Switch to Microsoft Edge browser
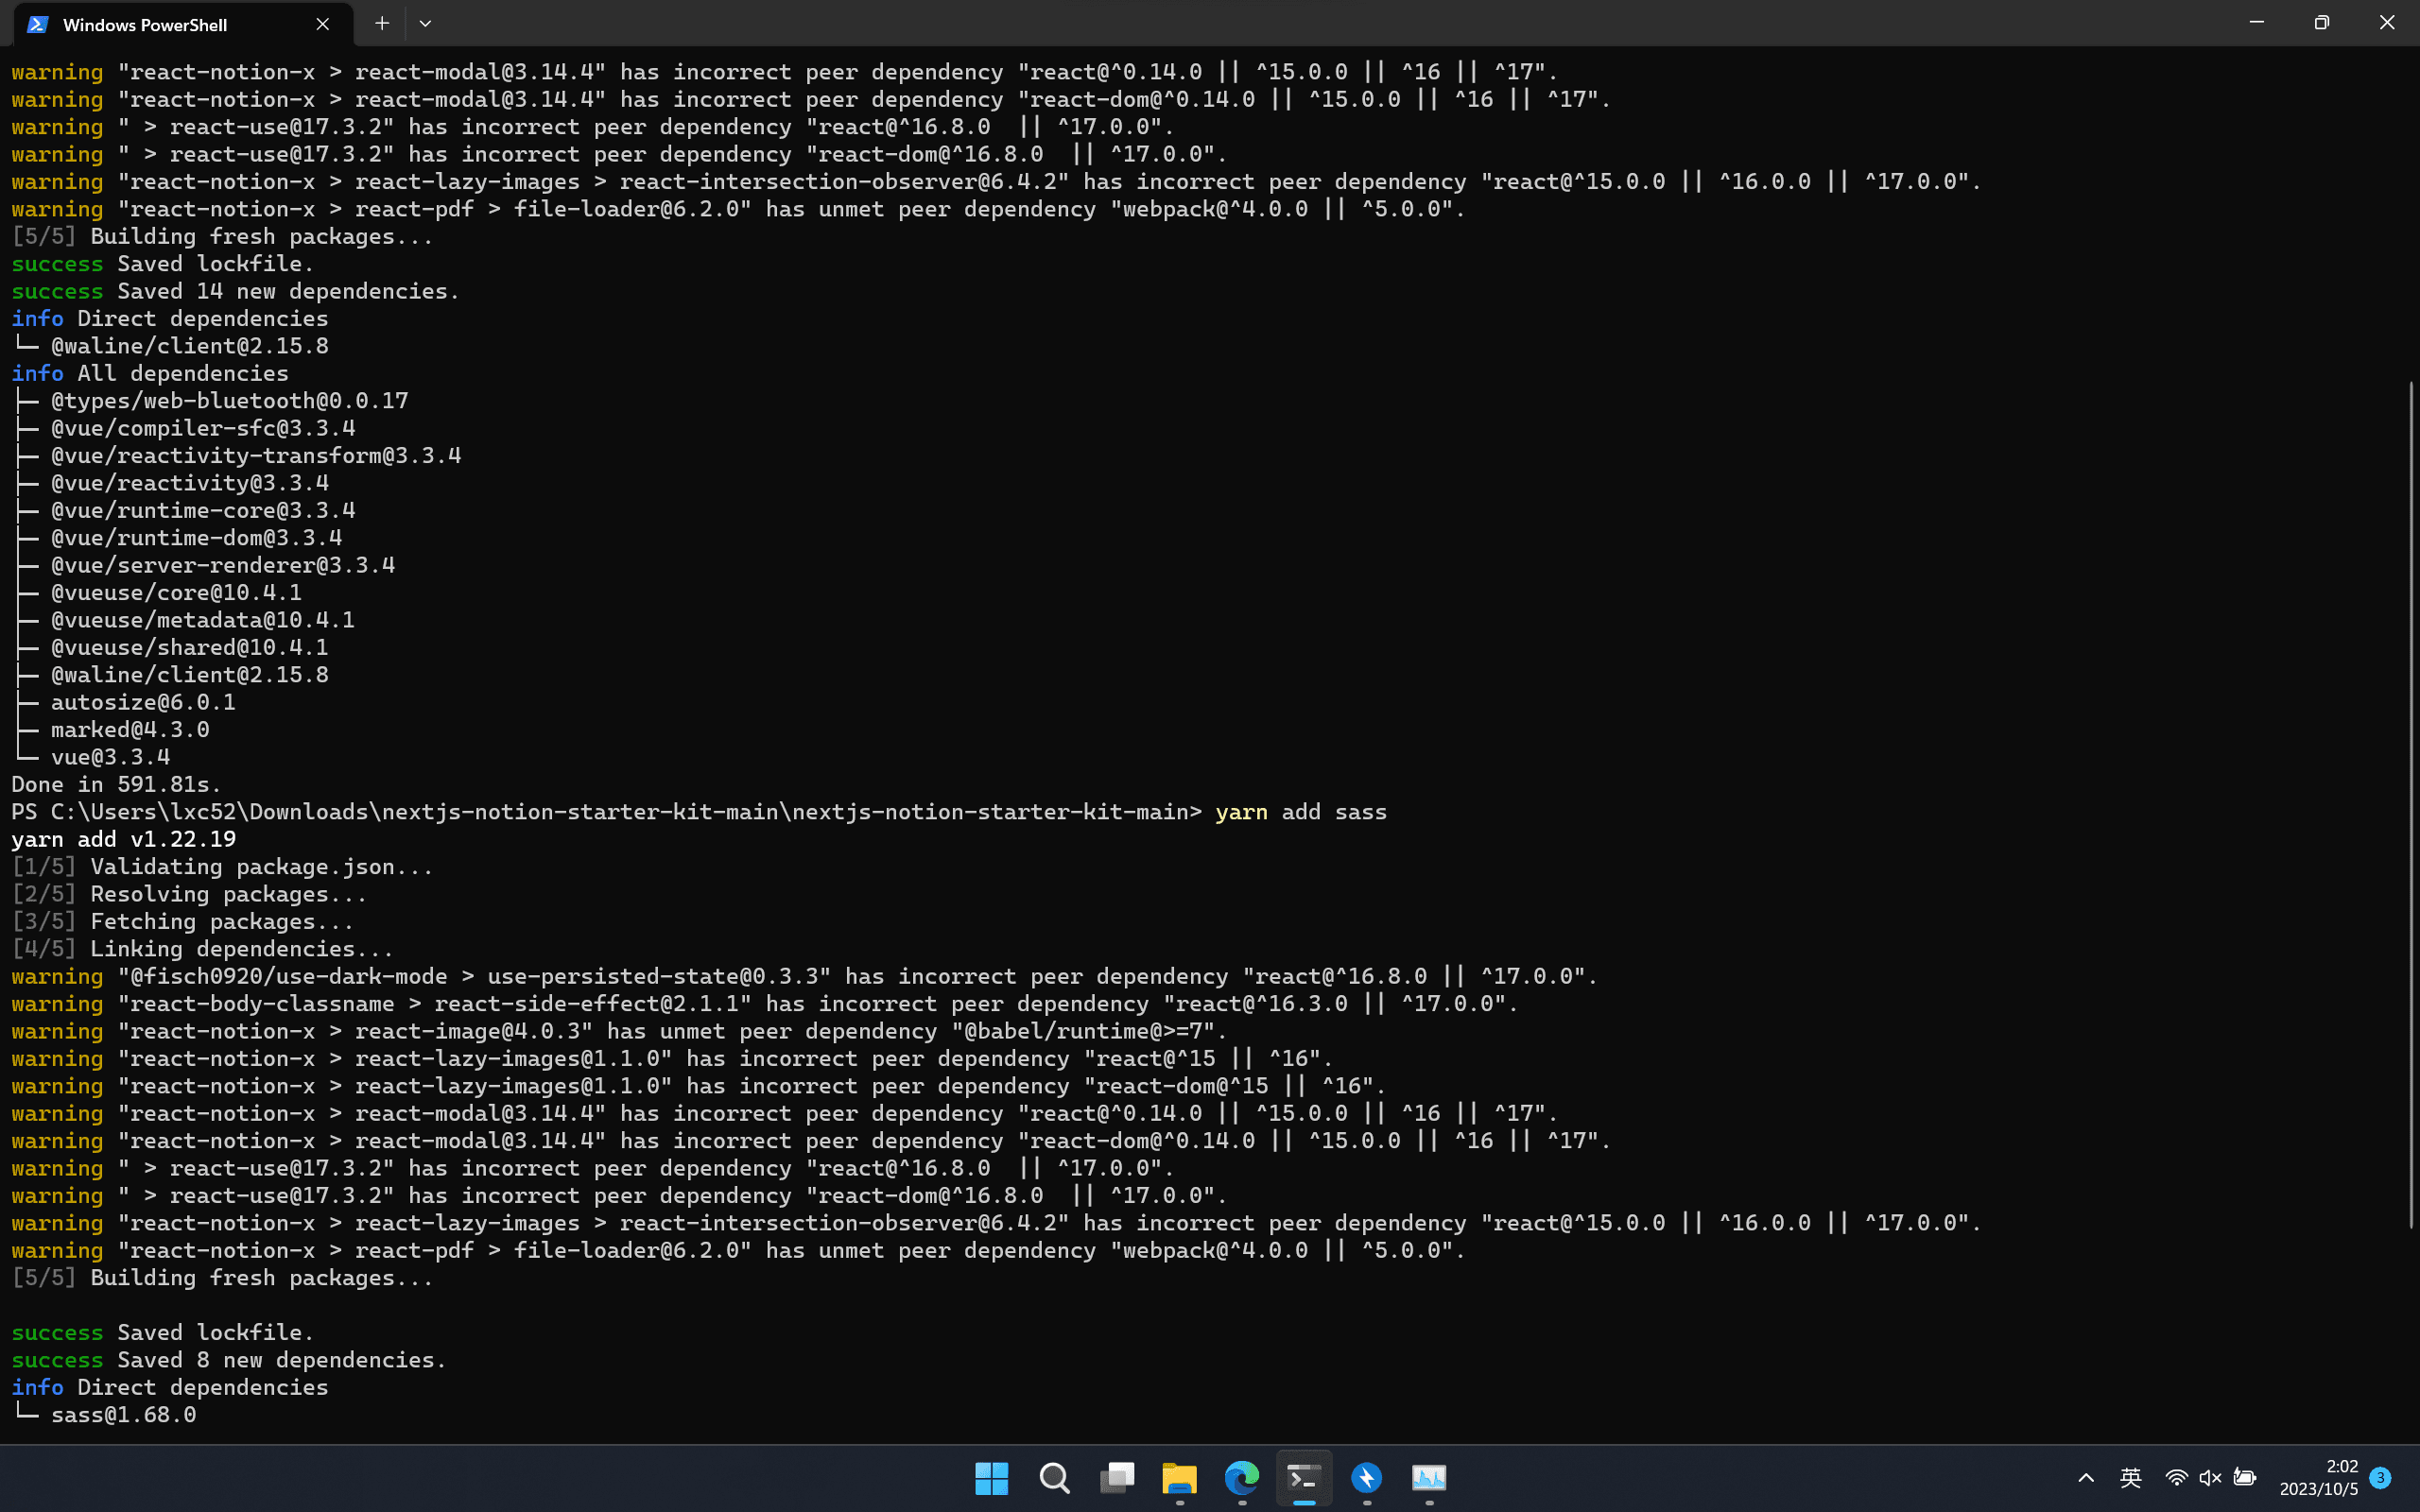Screen dimensions: 2420x1512 pos(1242,1478)
